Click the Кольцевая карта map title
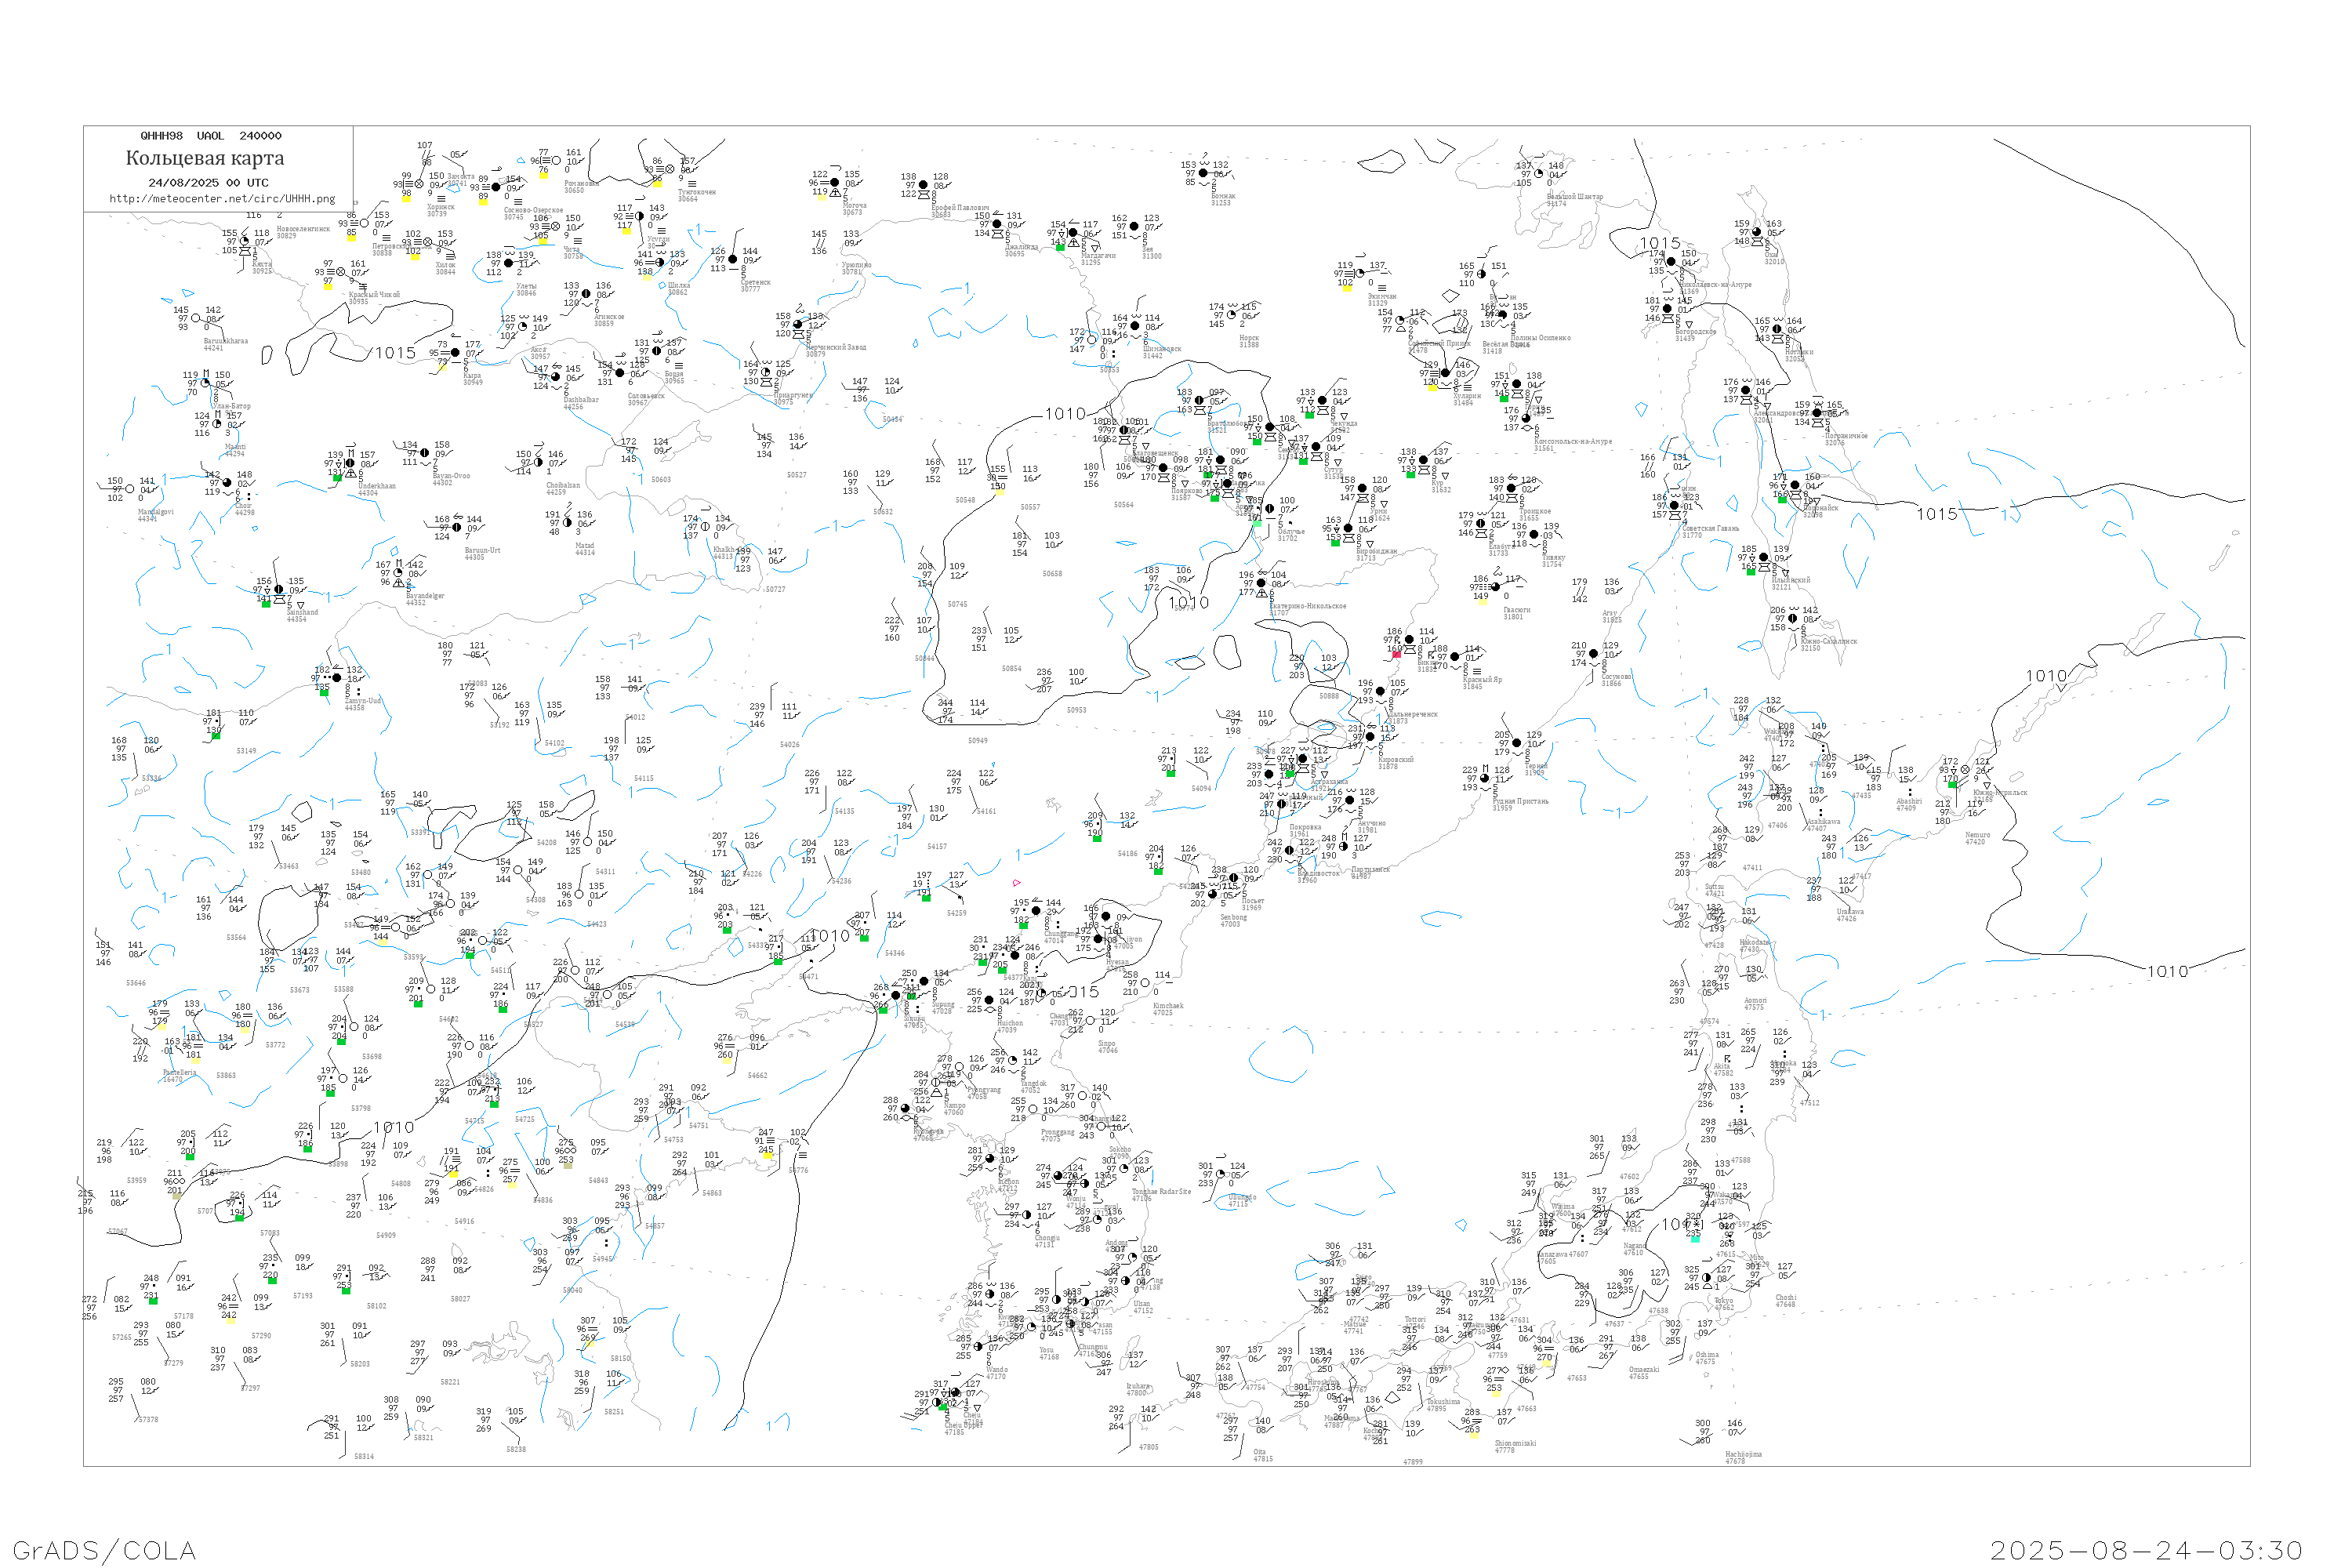 (x=205, y=158)
